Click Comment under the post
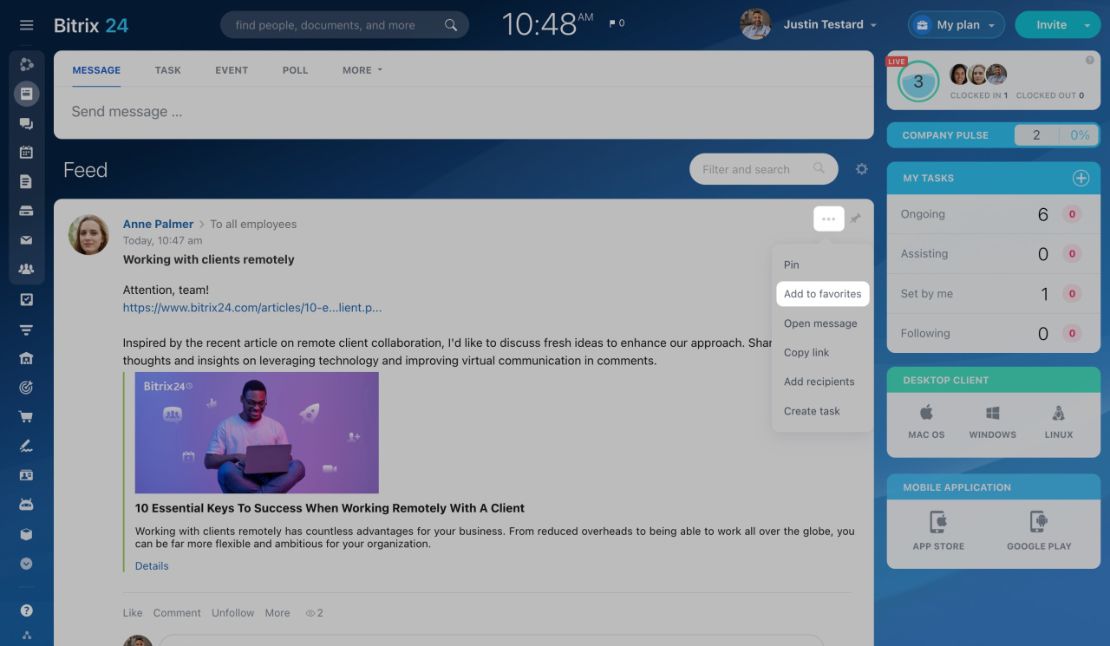 (177, 613)
